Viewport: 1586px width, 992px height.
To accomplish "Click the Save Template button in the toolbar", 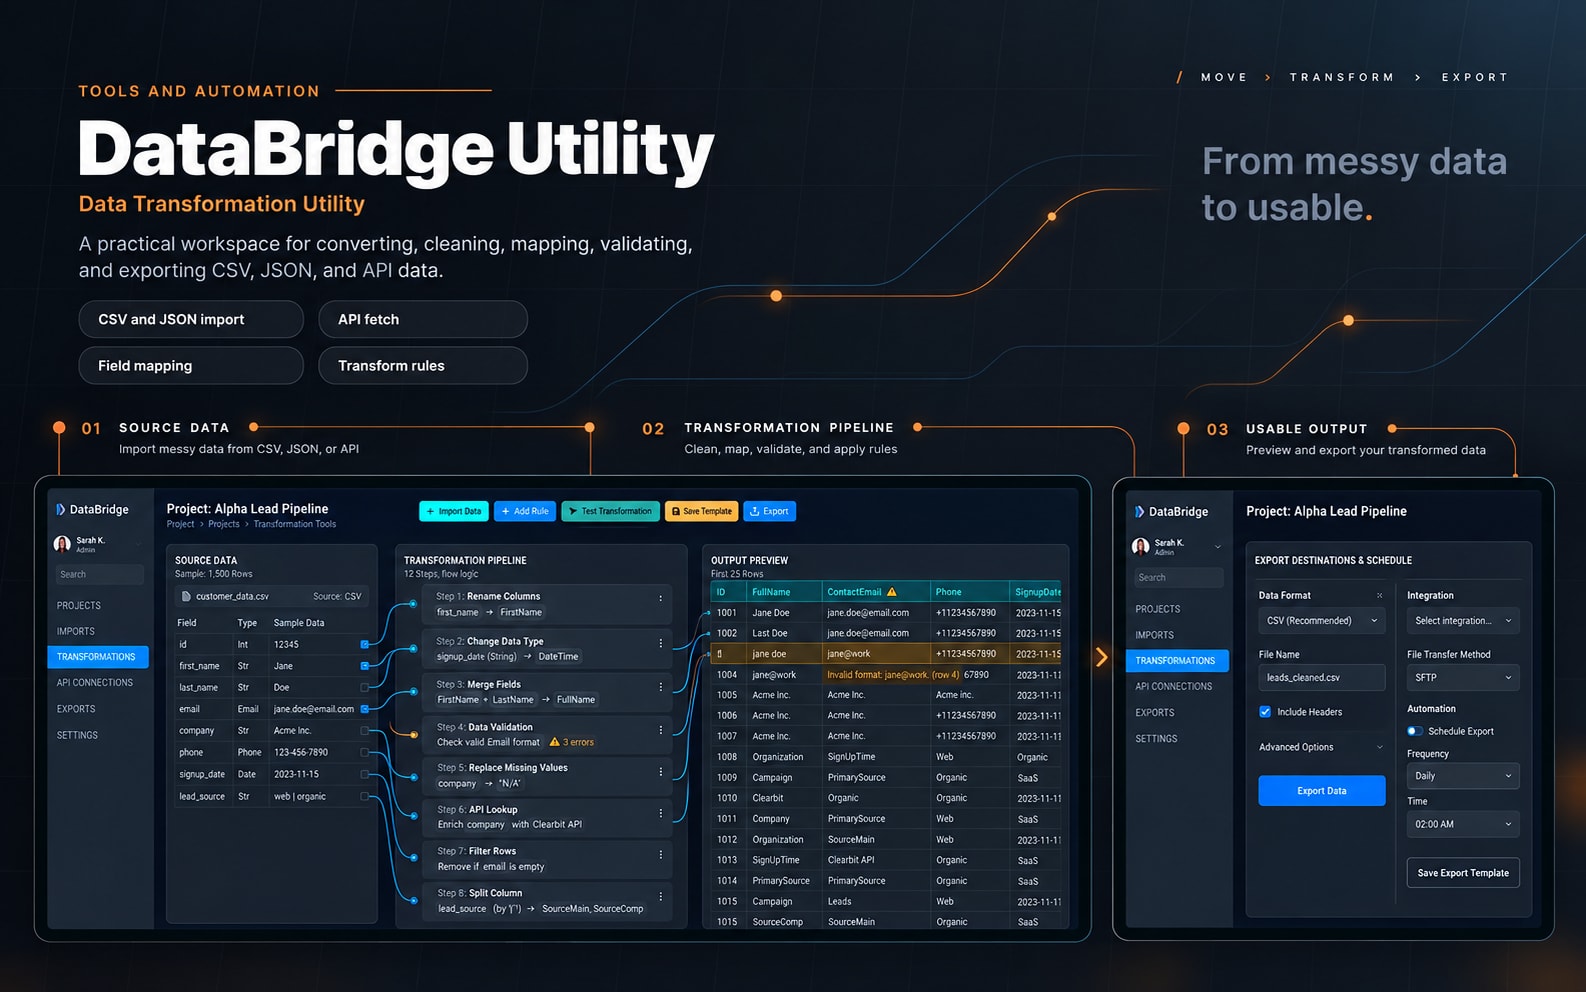I will [701, 511].
